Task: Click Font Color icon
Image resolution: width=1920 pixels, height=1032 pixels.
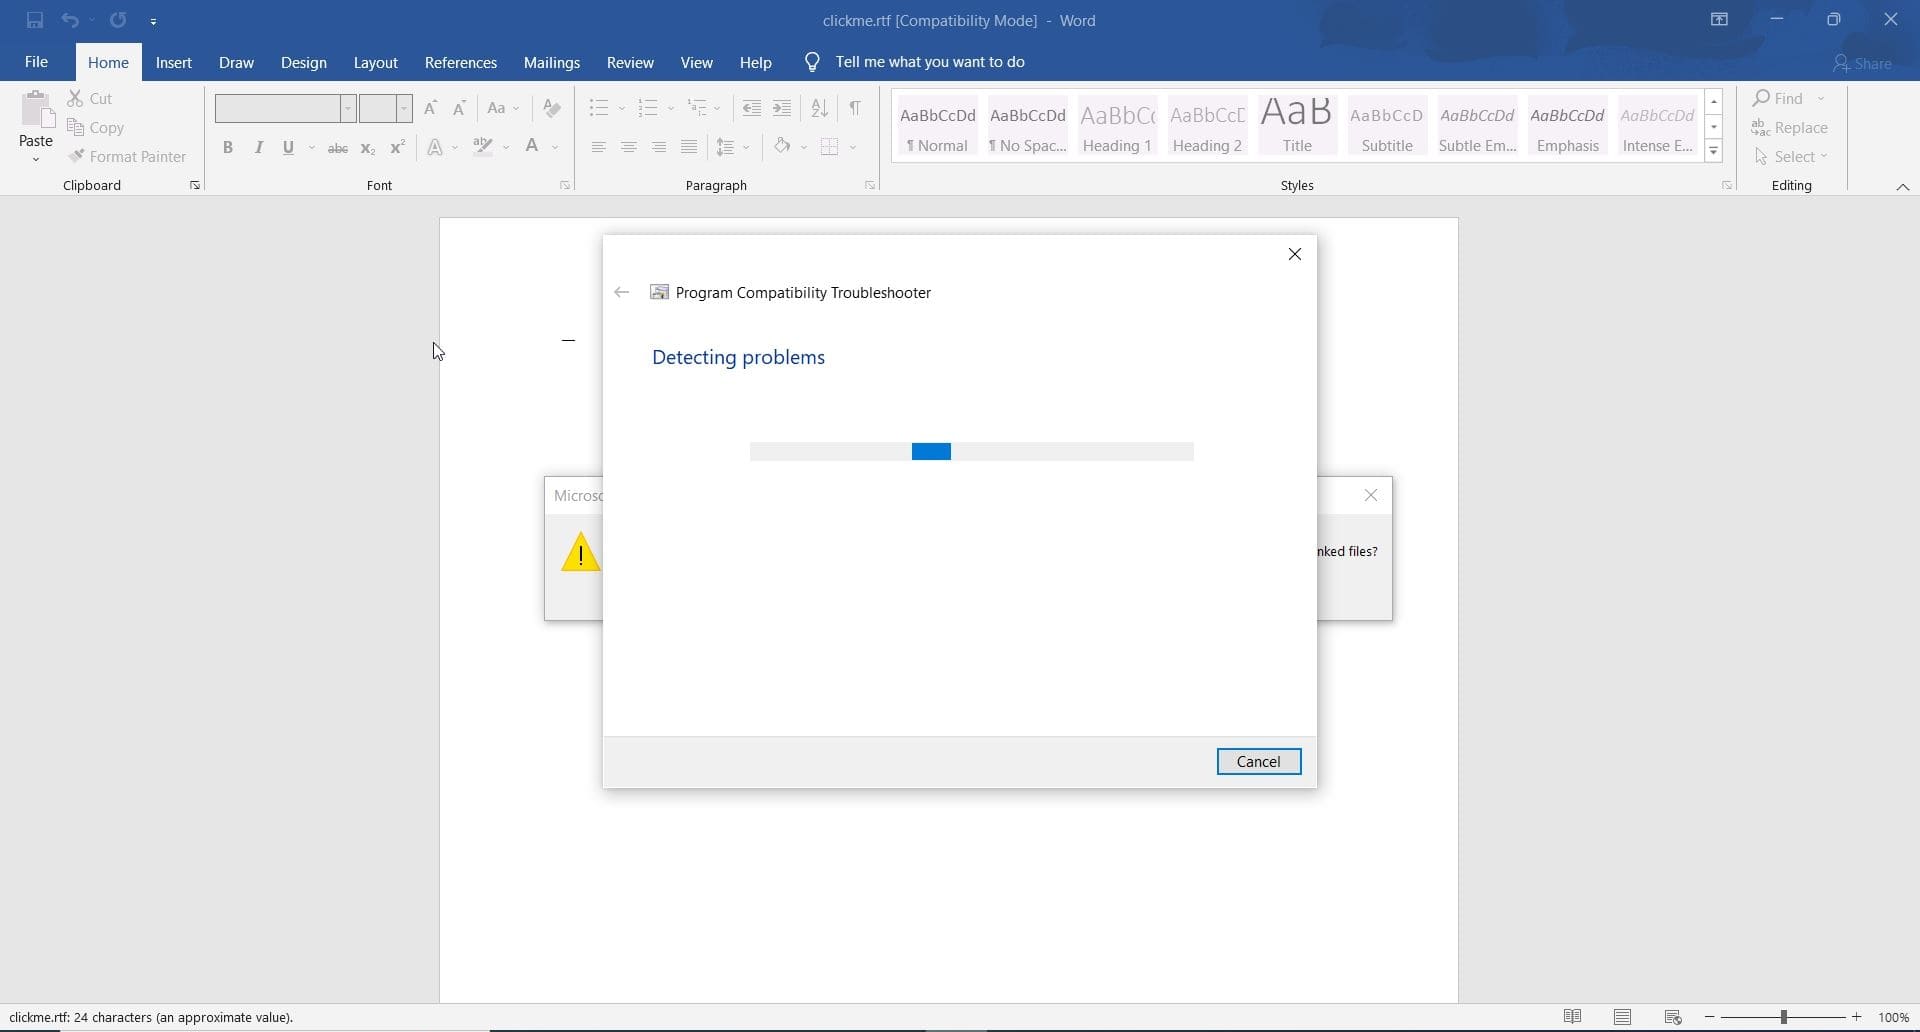Action: coord(532,147)
